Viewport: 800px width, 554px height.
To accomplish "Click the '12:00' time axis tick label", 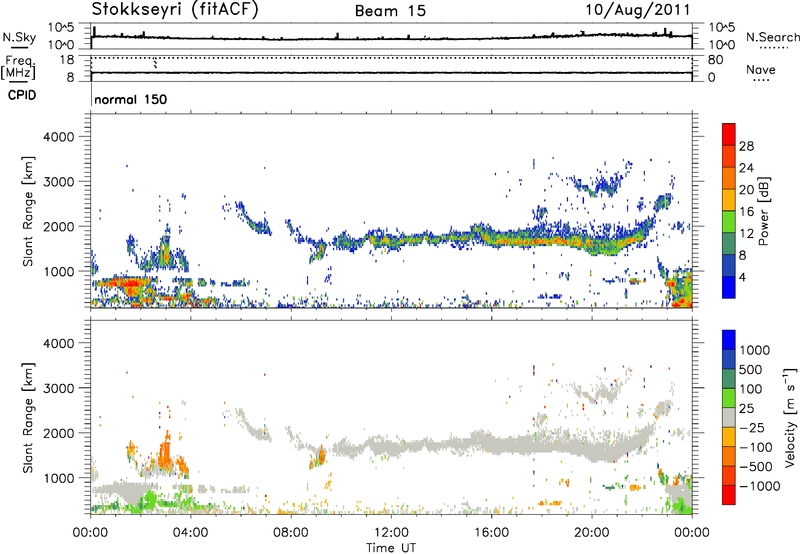I will click(391, 533).
